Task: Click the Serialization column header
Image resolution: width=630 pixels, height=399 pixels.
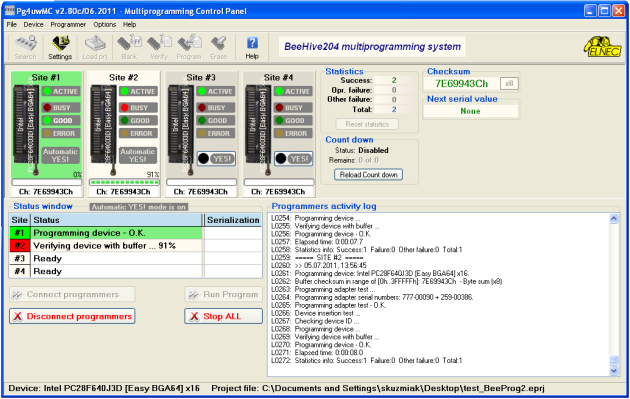Action: [x=233, y=220]
